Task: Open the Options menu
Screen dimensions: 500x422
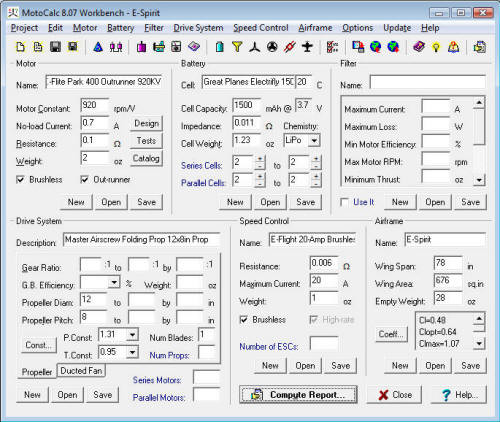Action: [357, 28]
